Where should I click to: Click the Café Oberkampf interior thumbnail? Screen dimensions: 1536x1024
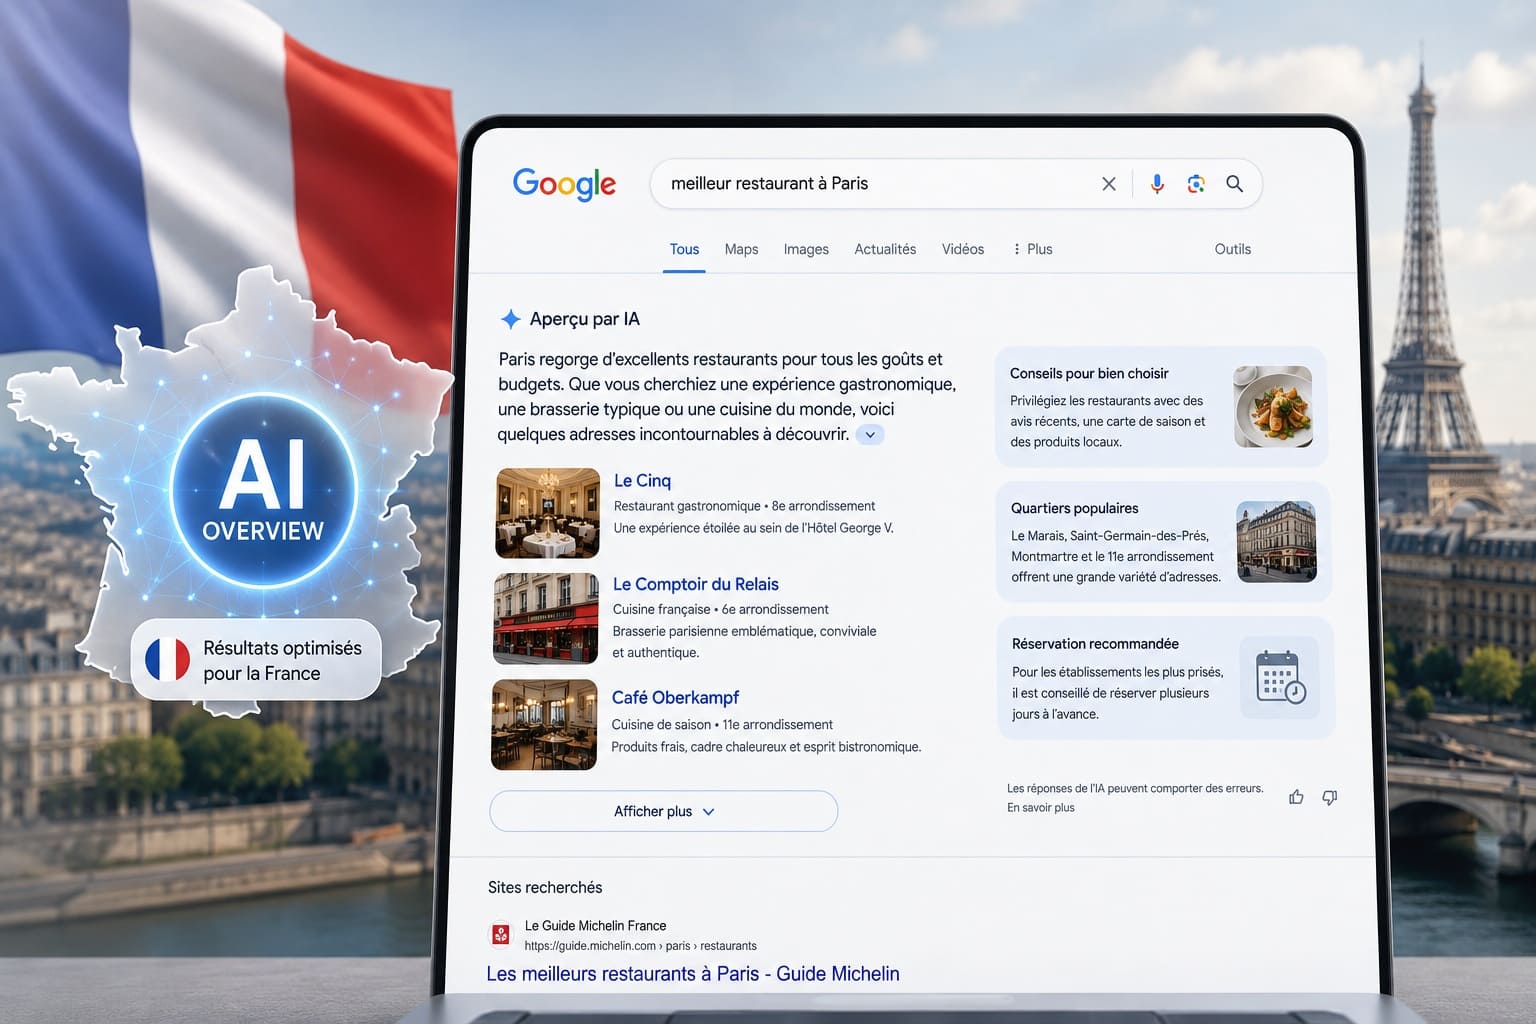tap(544, 724)
